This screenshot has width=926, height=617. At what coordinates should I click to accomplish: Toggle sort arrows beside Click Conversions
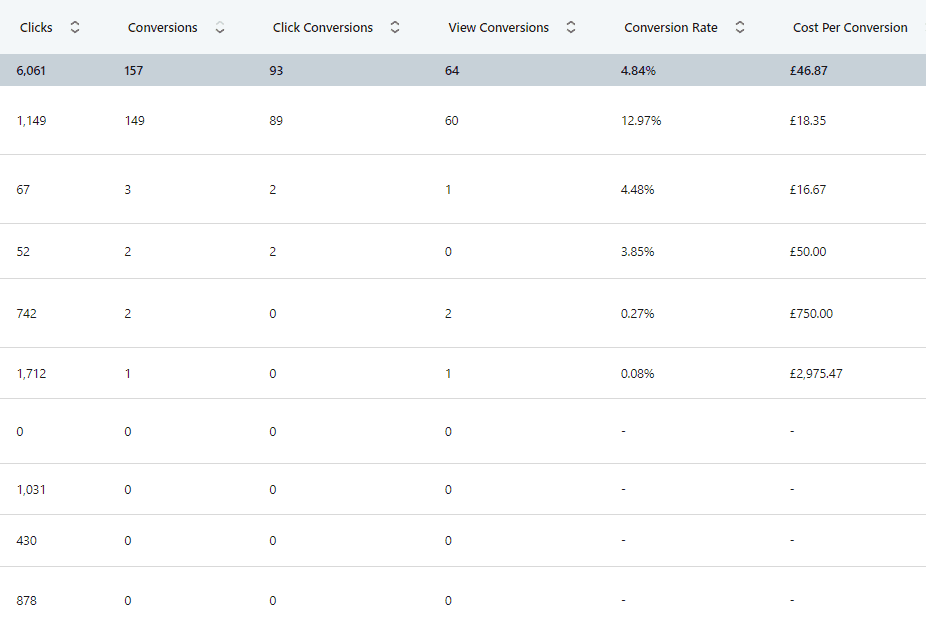[x=395, y=27]
